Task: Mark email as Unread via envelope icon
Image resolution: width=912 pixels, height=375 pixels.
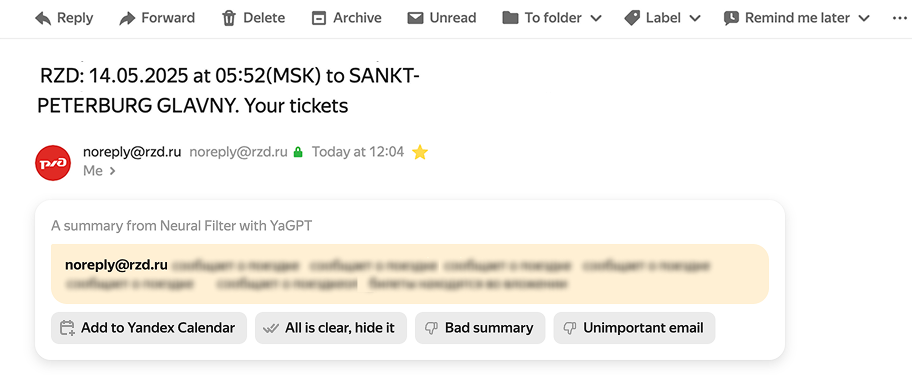Action: tap(415, 19)
